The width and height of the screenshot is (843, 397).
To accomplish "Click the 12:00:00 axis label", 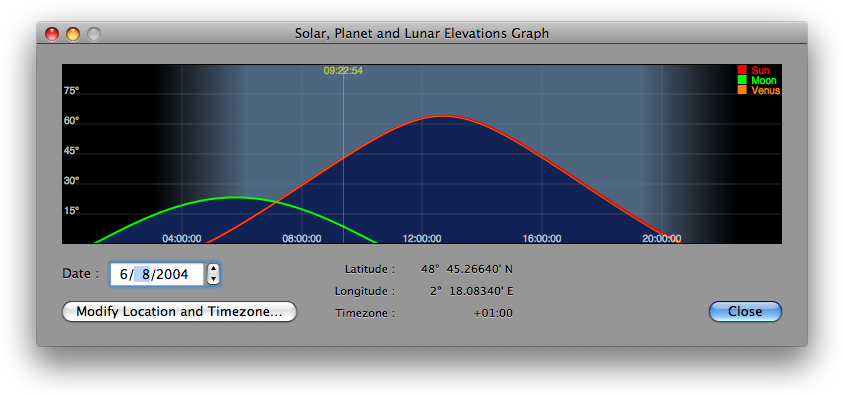I will [x=422, y=238].
